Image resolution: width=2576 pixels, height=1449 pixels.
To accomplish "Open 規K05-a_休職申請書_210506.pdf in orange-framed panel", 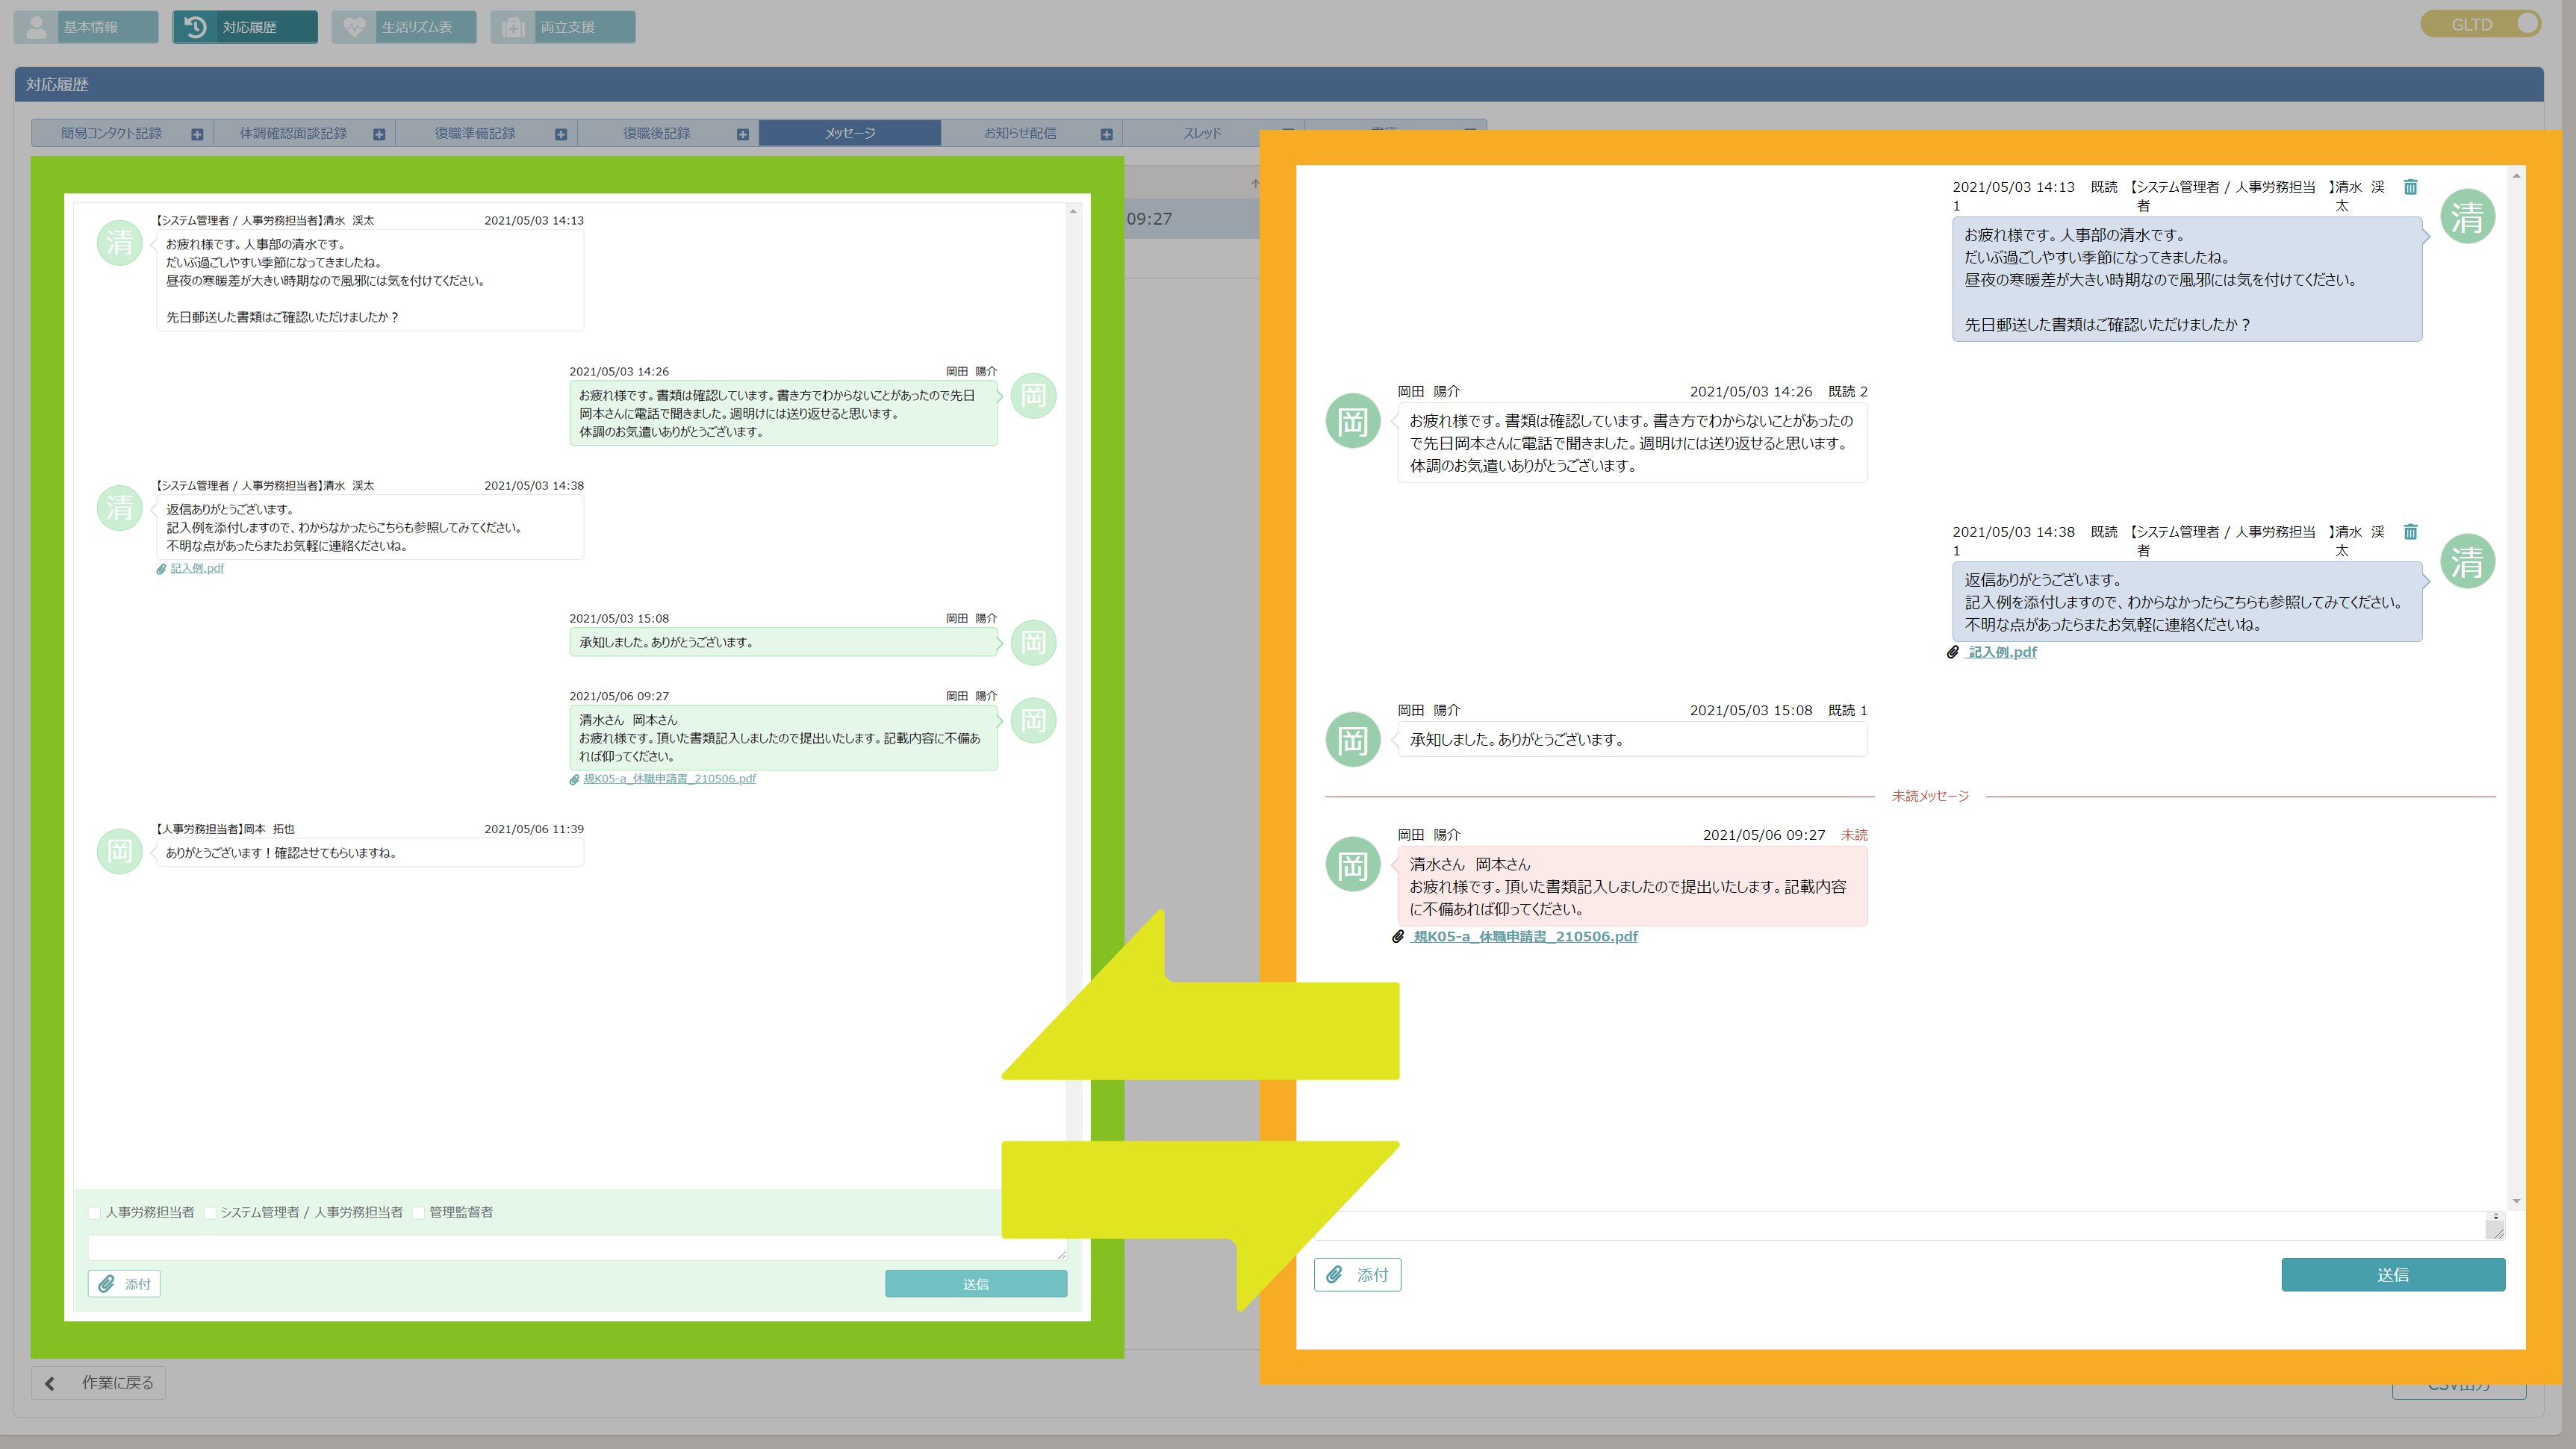I will click(x=1525, y=937).
